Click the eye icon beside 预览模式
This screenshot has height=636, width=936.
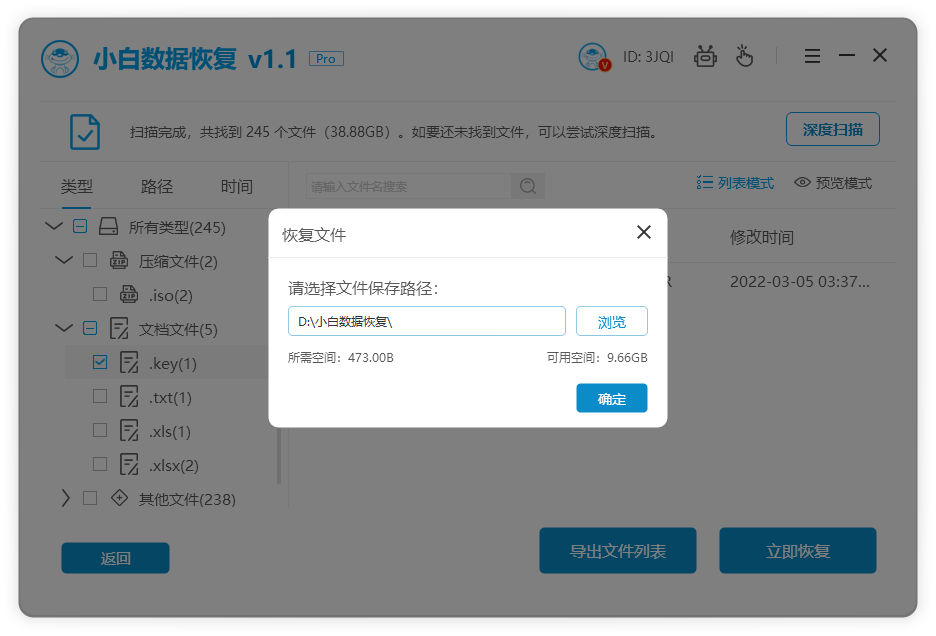(802, 182)
